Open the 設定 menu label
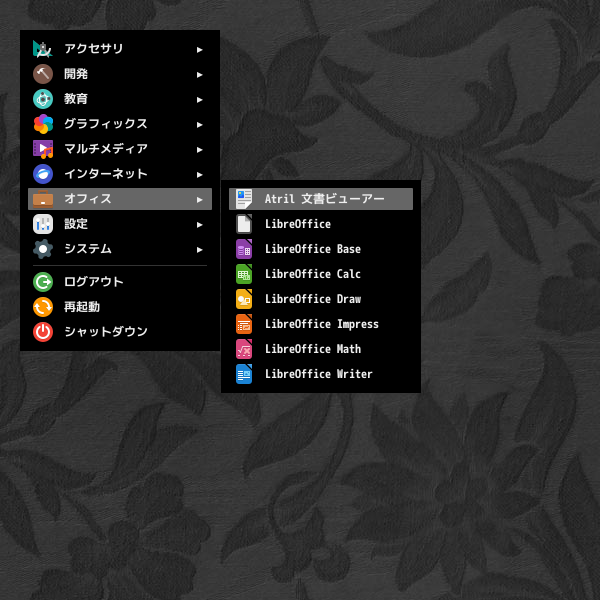 coord(76,223)
